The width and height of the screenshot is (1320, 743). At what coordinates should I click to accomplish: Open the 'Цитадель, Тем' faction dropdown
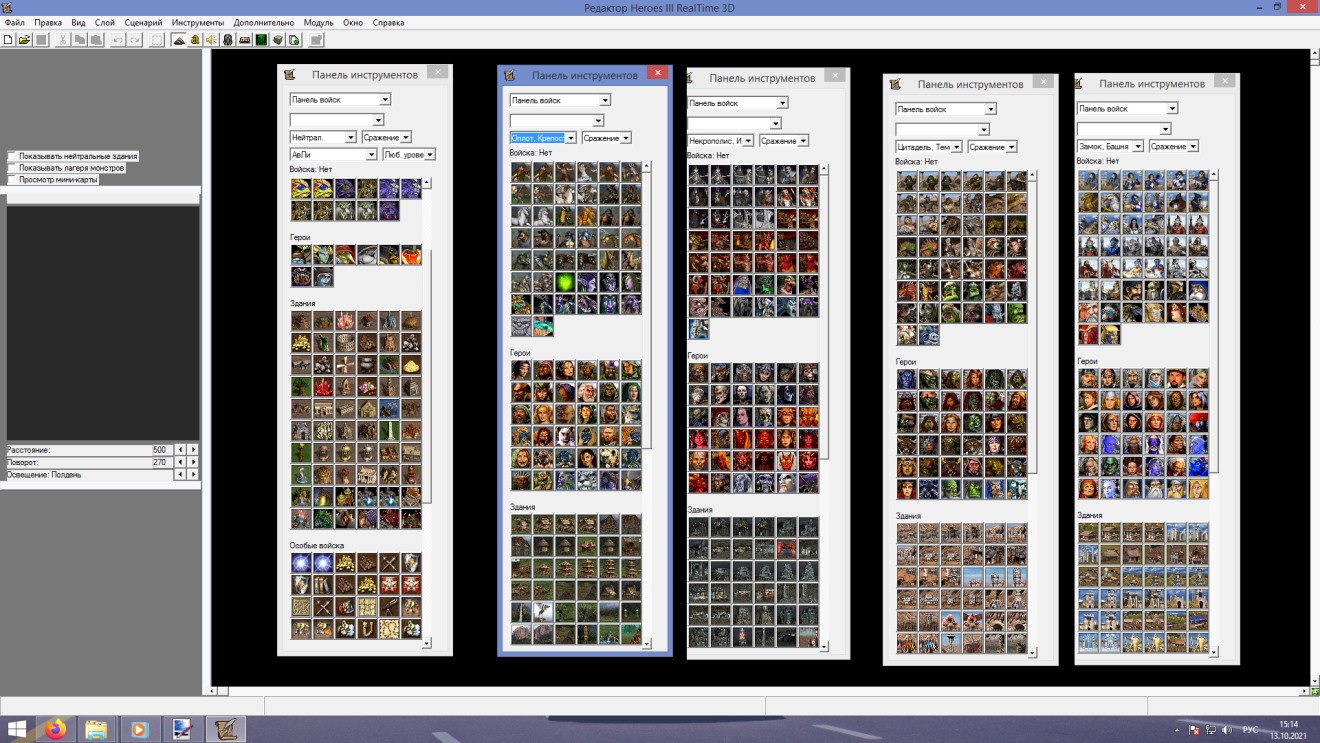click(929, 147)
